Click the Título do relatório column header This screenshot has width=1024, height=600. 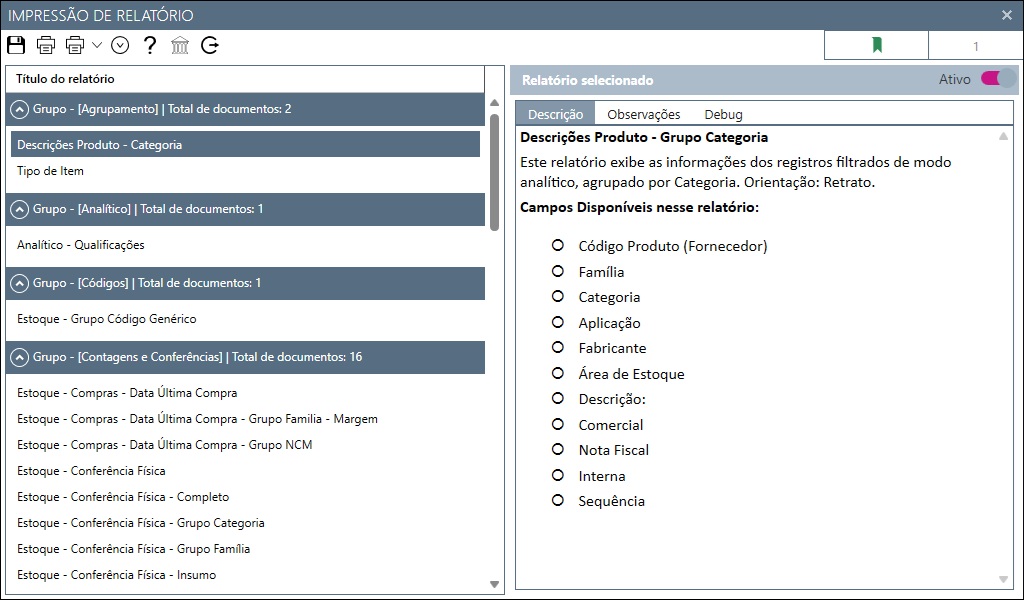[x=246, y=79]
